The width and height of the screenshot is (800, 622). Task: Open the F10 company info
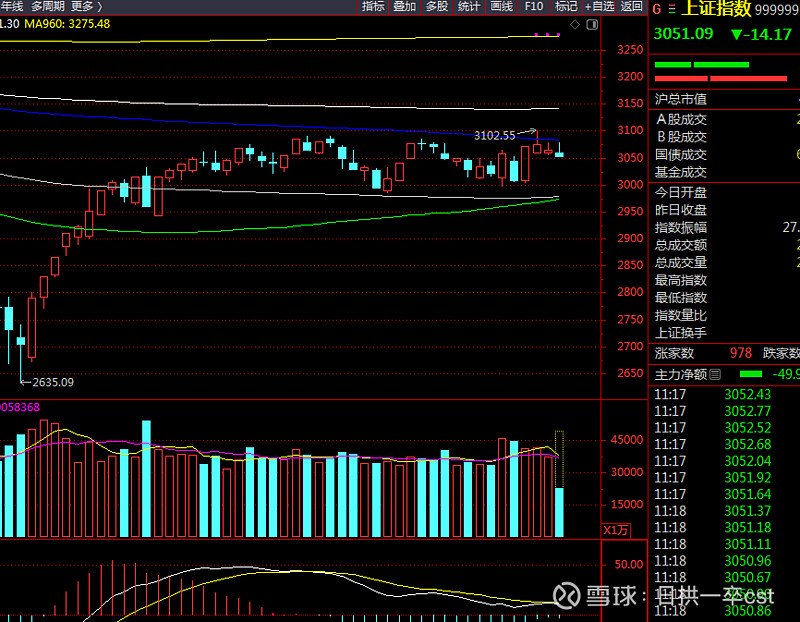pyautogui.click(x=534, y=6)
